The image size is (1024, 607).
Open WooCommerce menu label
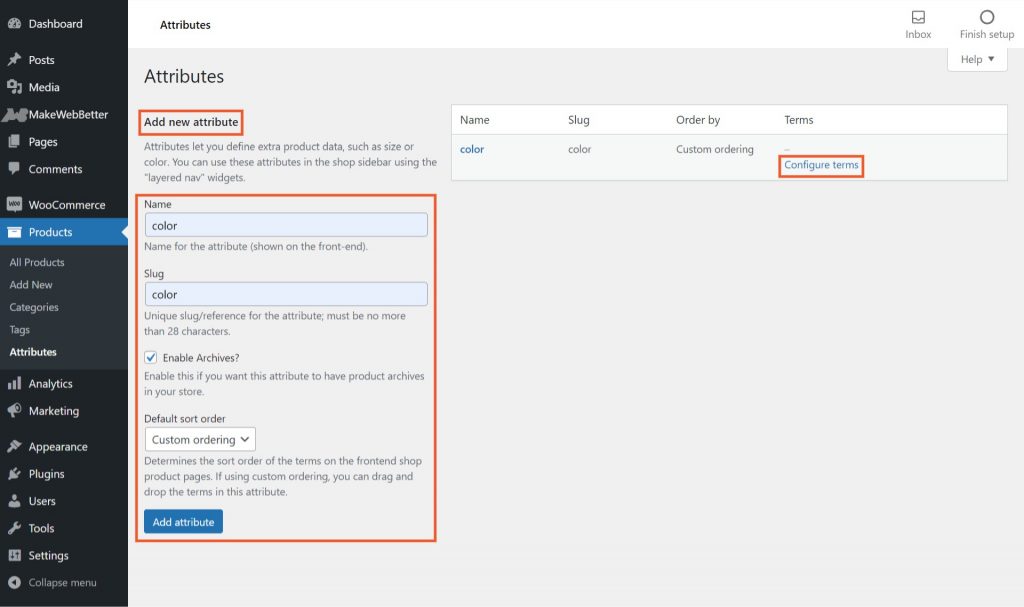click(67, 205)
